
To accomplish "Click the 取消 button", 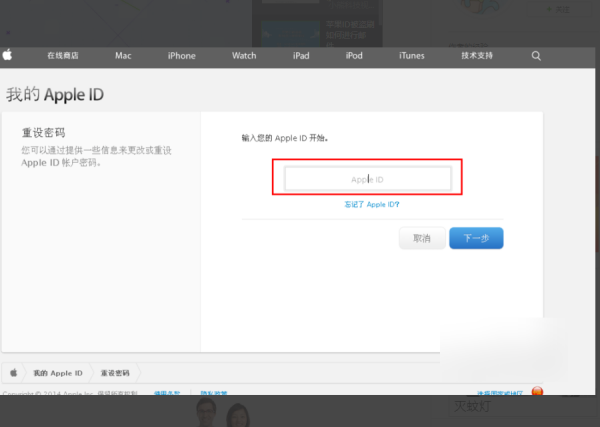I will click(x=422, y=238).
